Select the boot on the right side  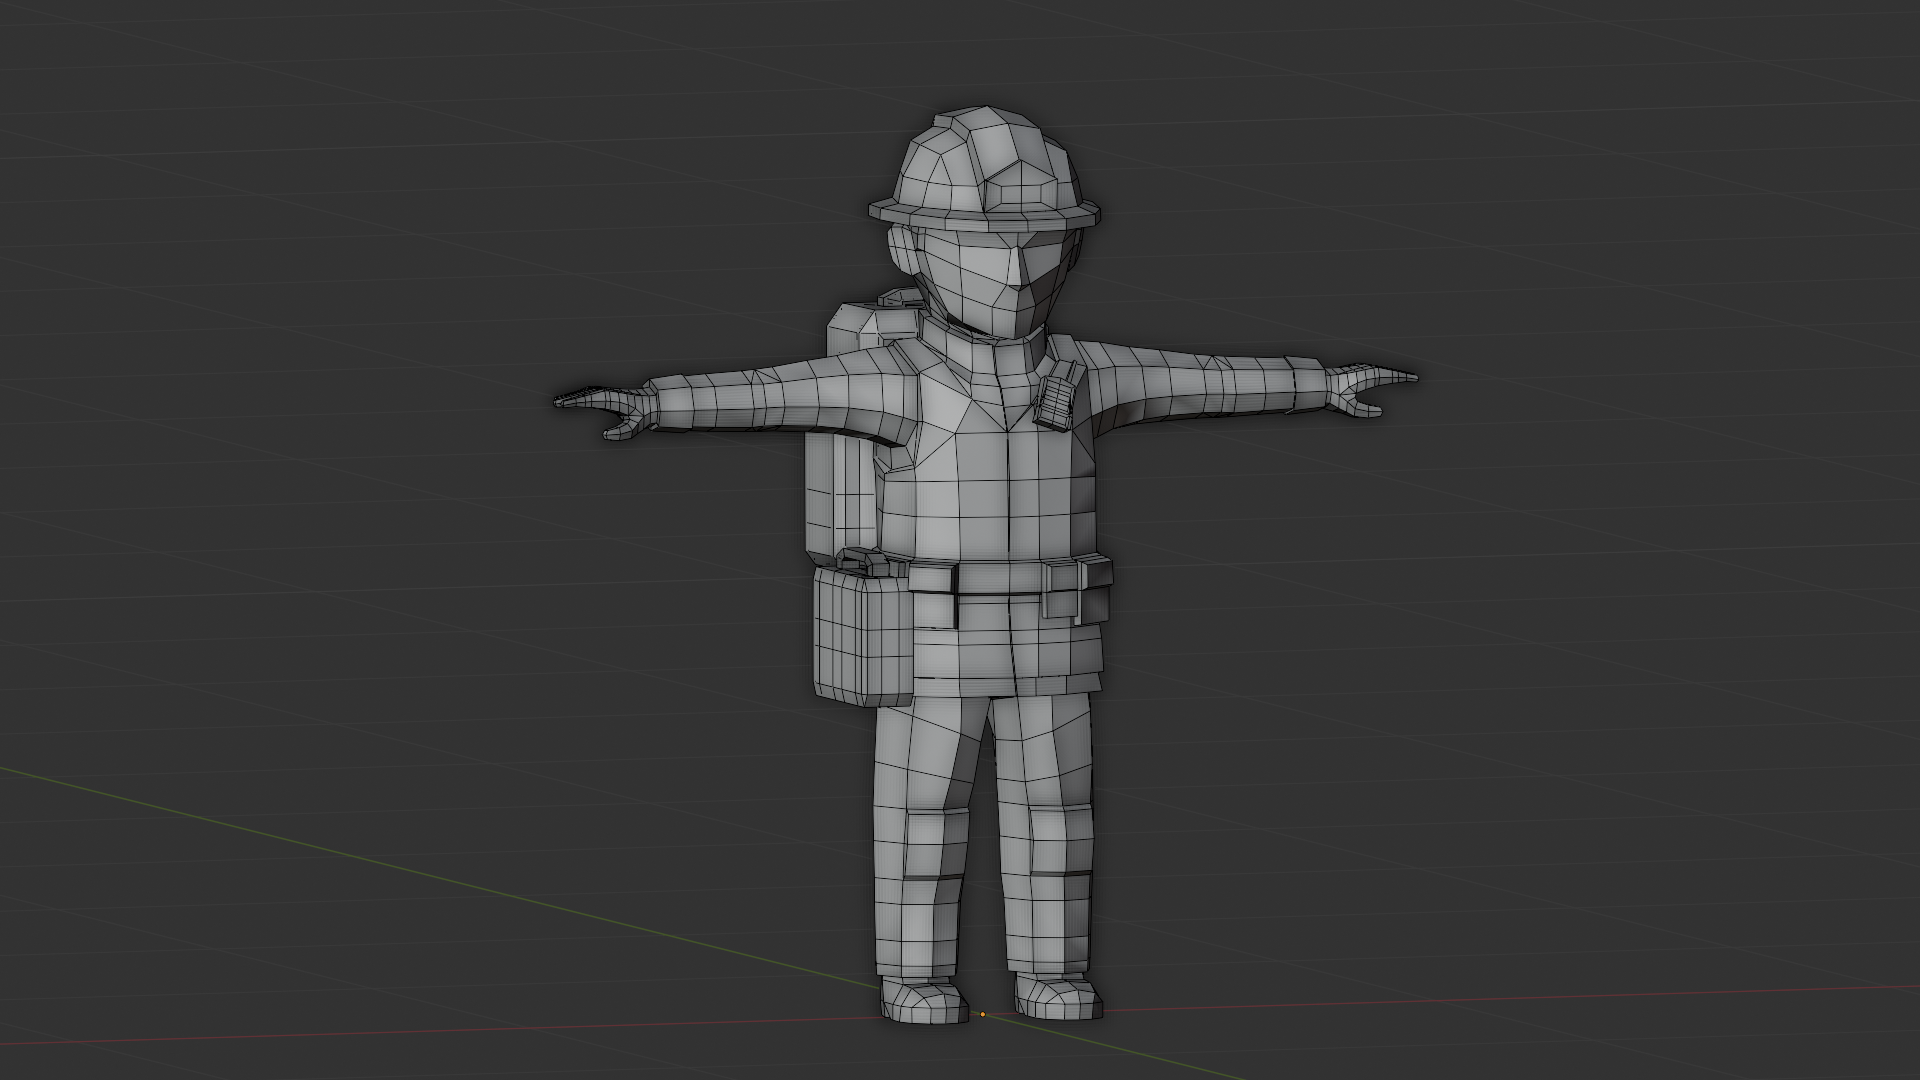coord(1058,995)
